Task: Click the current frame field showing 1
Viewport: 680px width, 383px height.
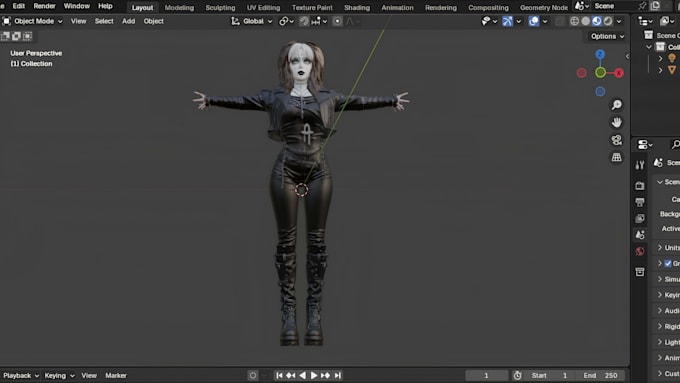Action: [486, 375]
